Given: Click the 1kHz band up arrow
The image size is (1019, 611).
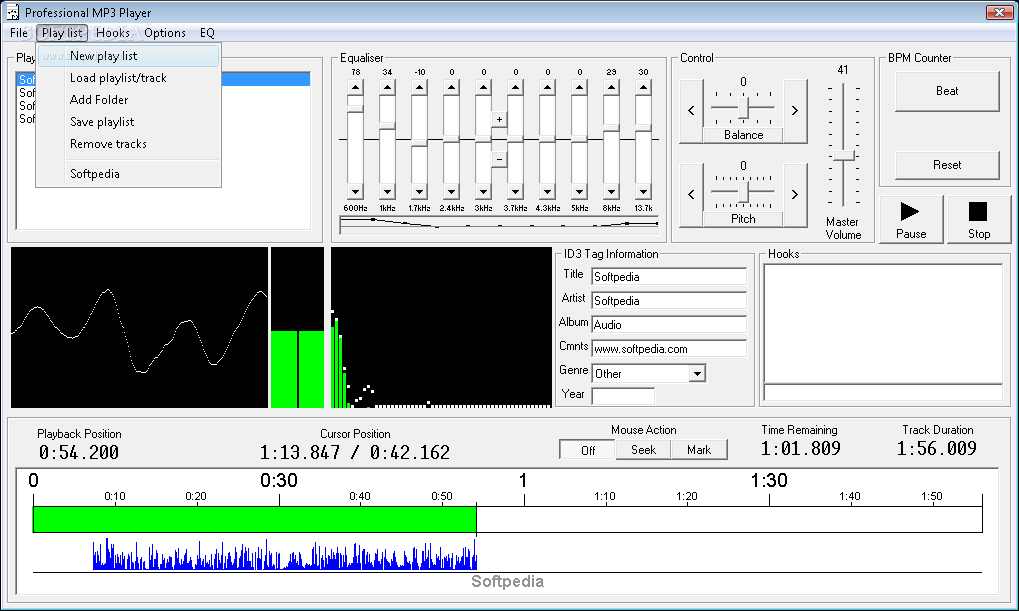Looking at the screenshot, I should point(387,87).
